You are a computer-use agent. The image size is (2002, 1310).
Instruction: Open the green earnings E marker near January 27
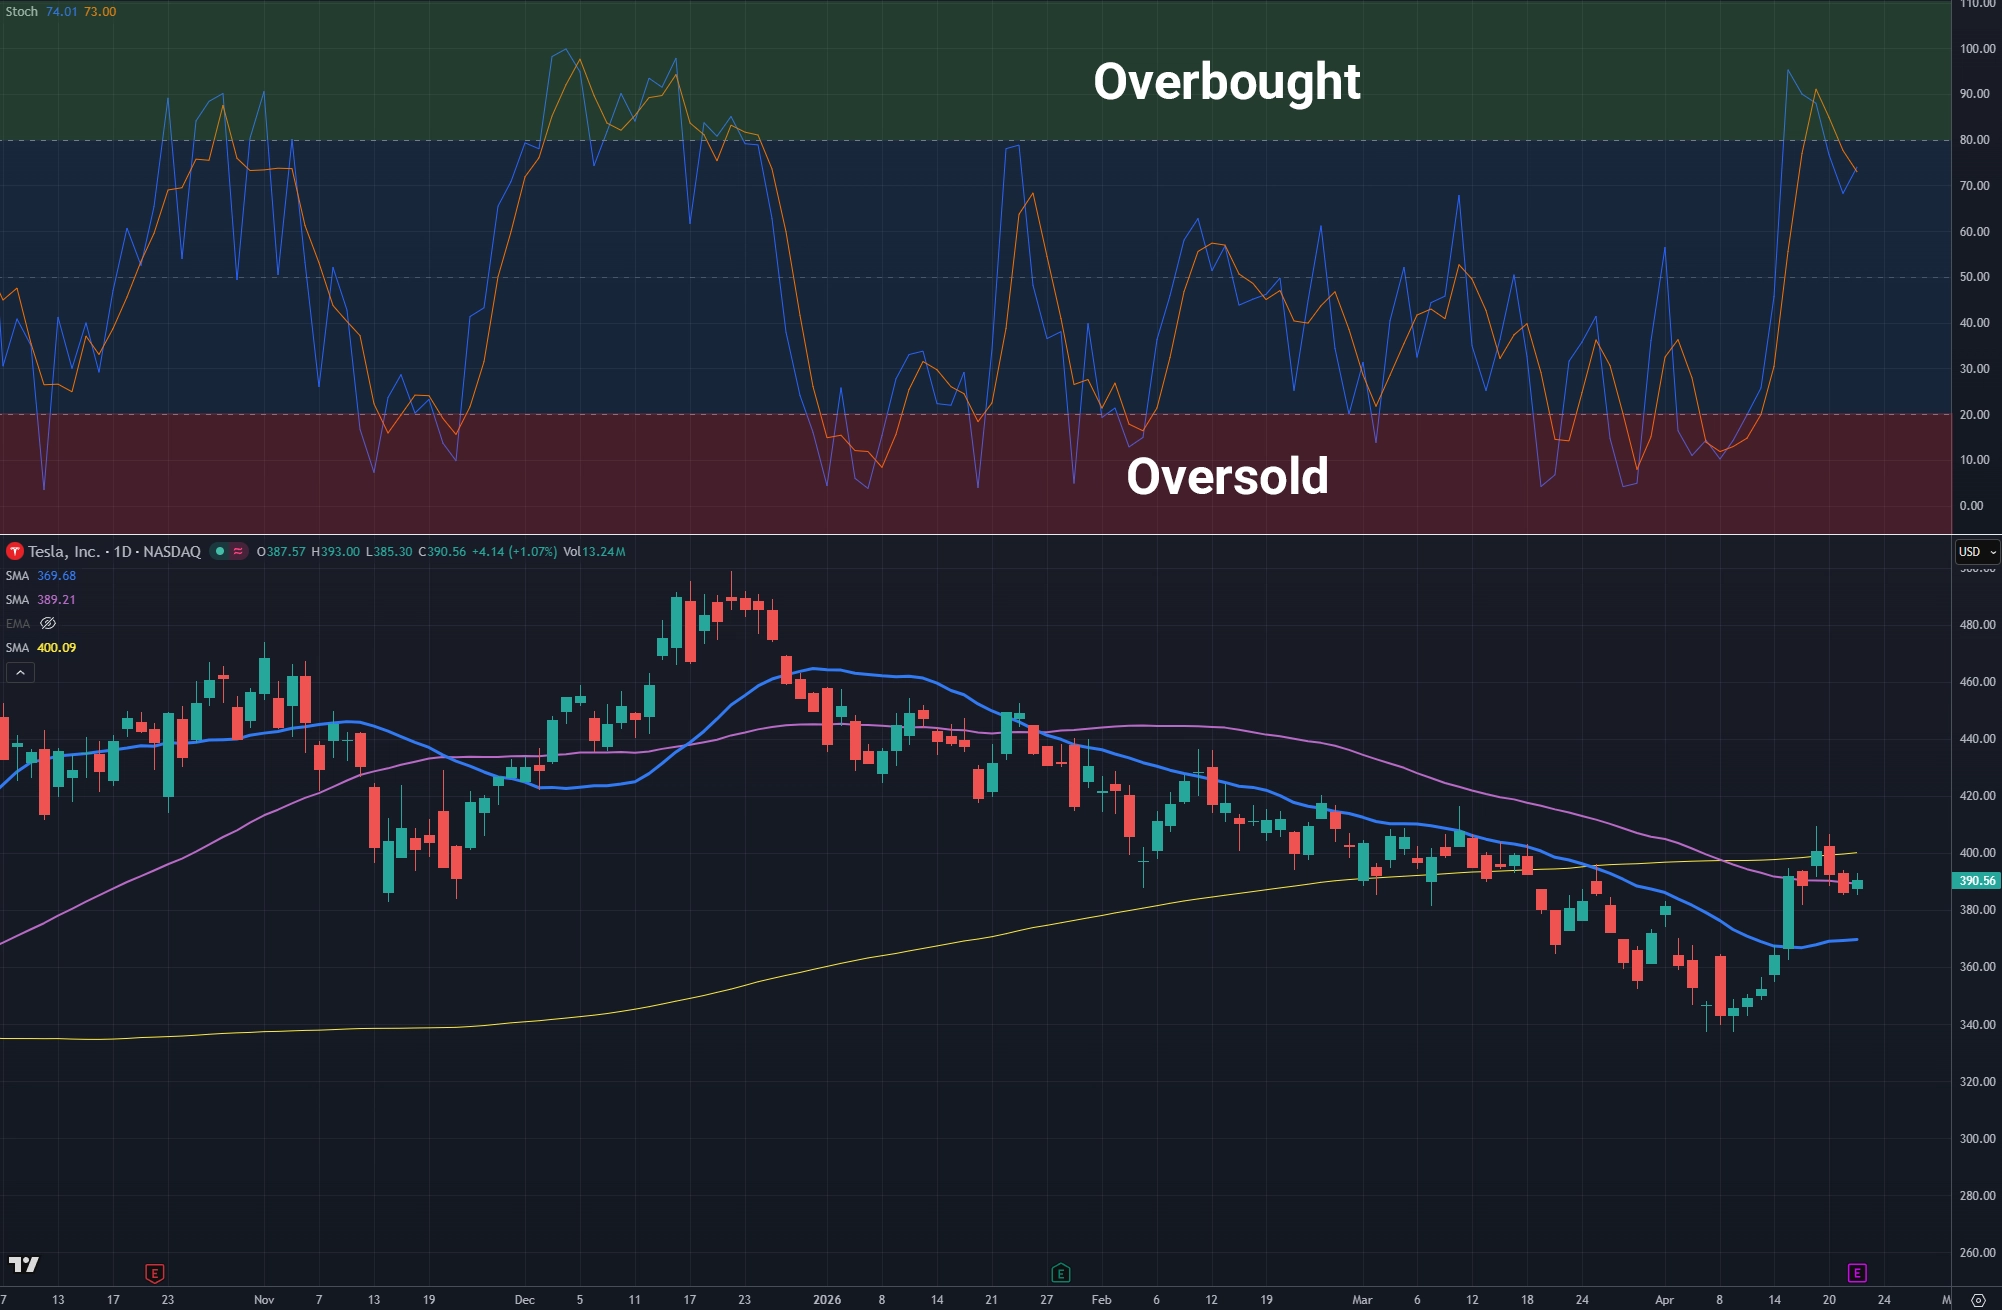coord(1061,1273)
